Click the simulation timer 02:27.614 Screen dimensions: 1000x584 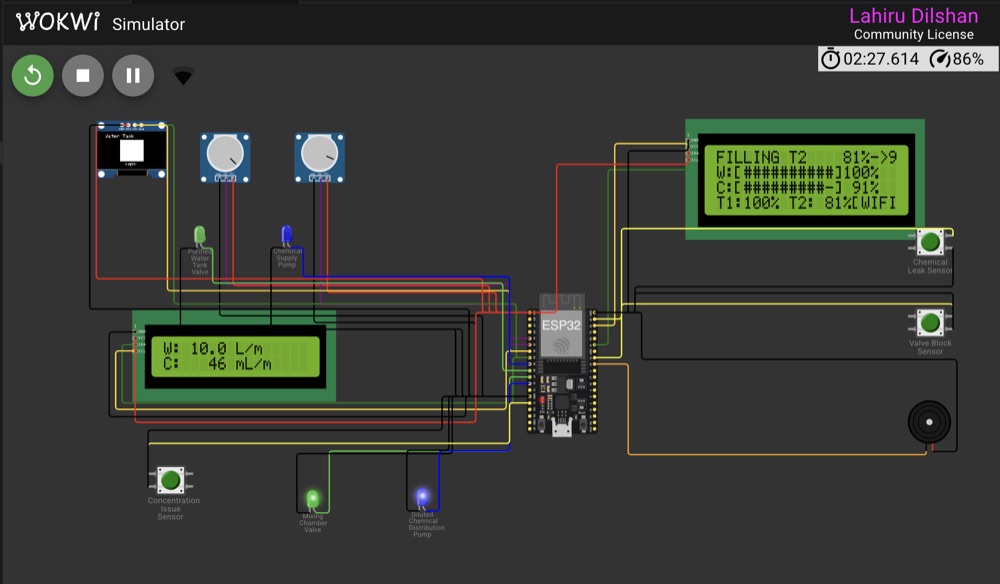(x=872, y=59)
